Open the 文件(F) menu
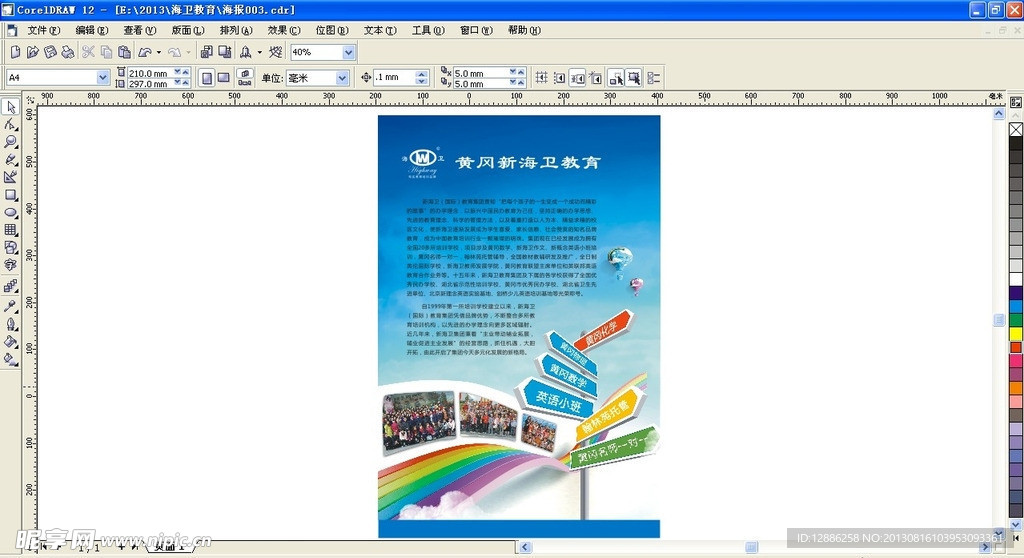1024x558 pixels. coord(43,30)
